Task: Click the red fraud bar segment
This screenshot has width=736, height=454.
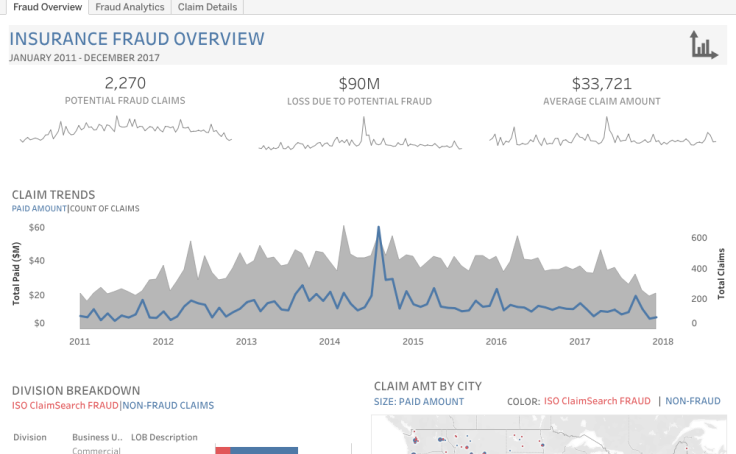Action: click(222, 450)
